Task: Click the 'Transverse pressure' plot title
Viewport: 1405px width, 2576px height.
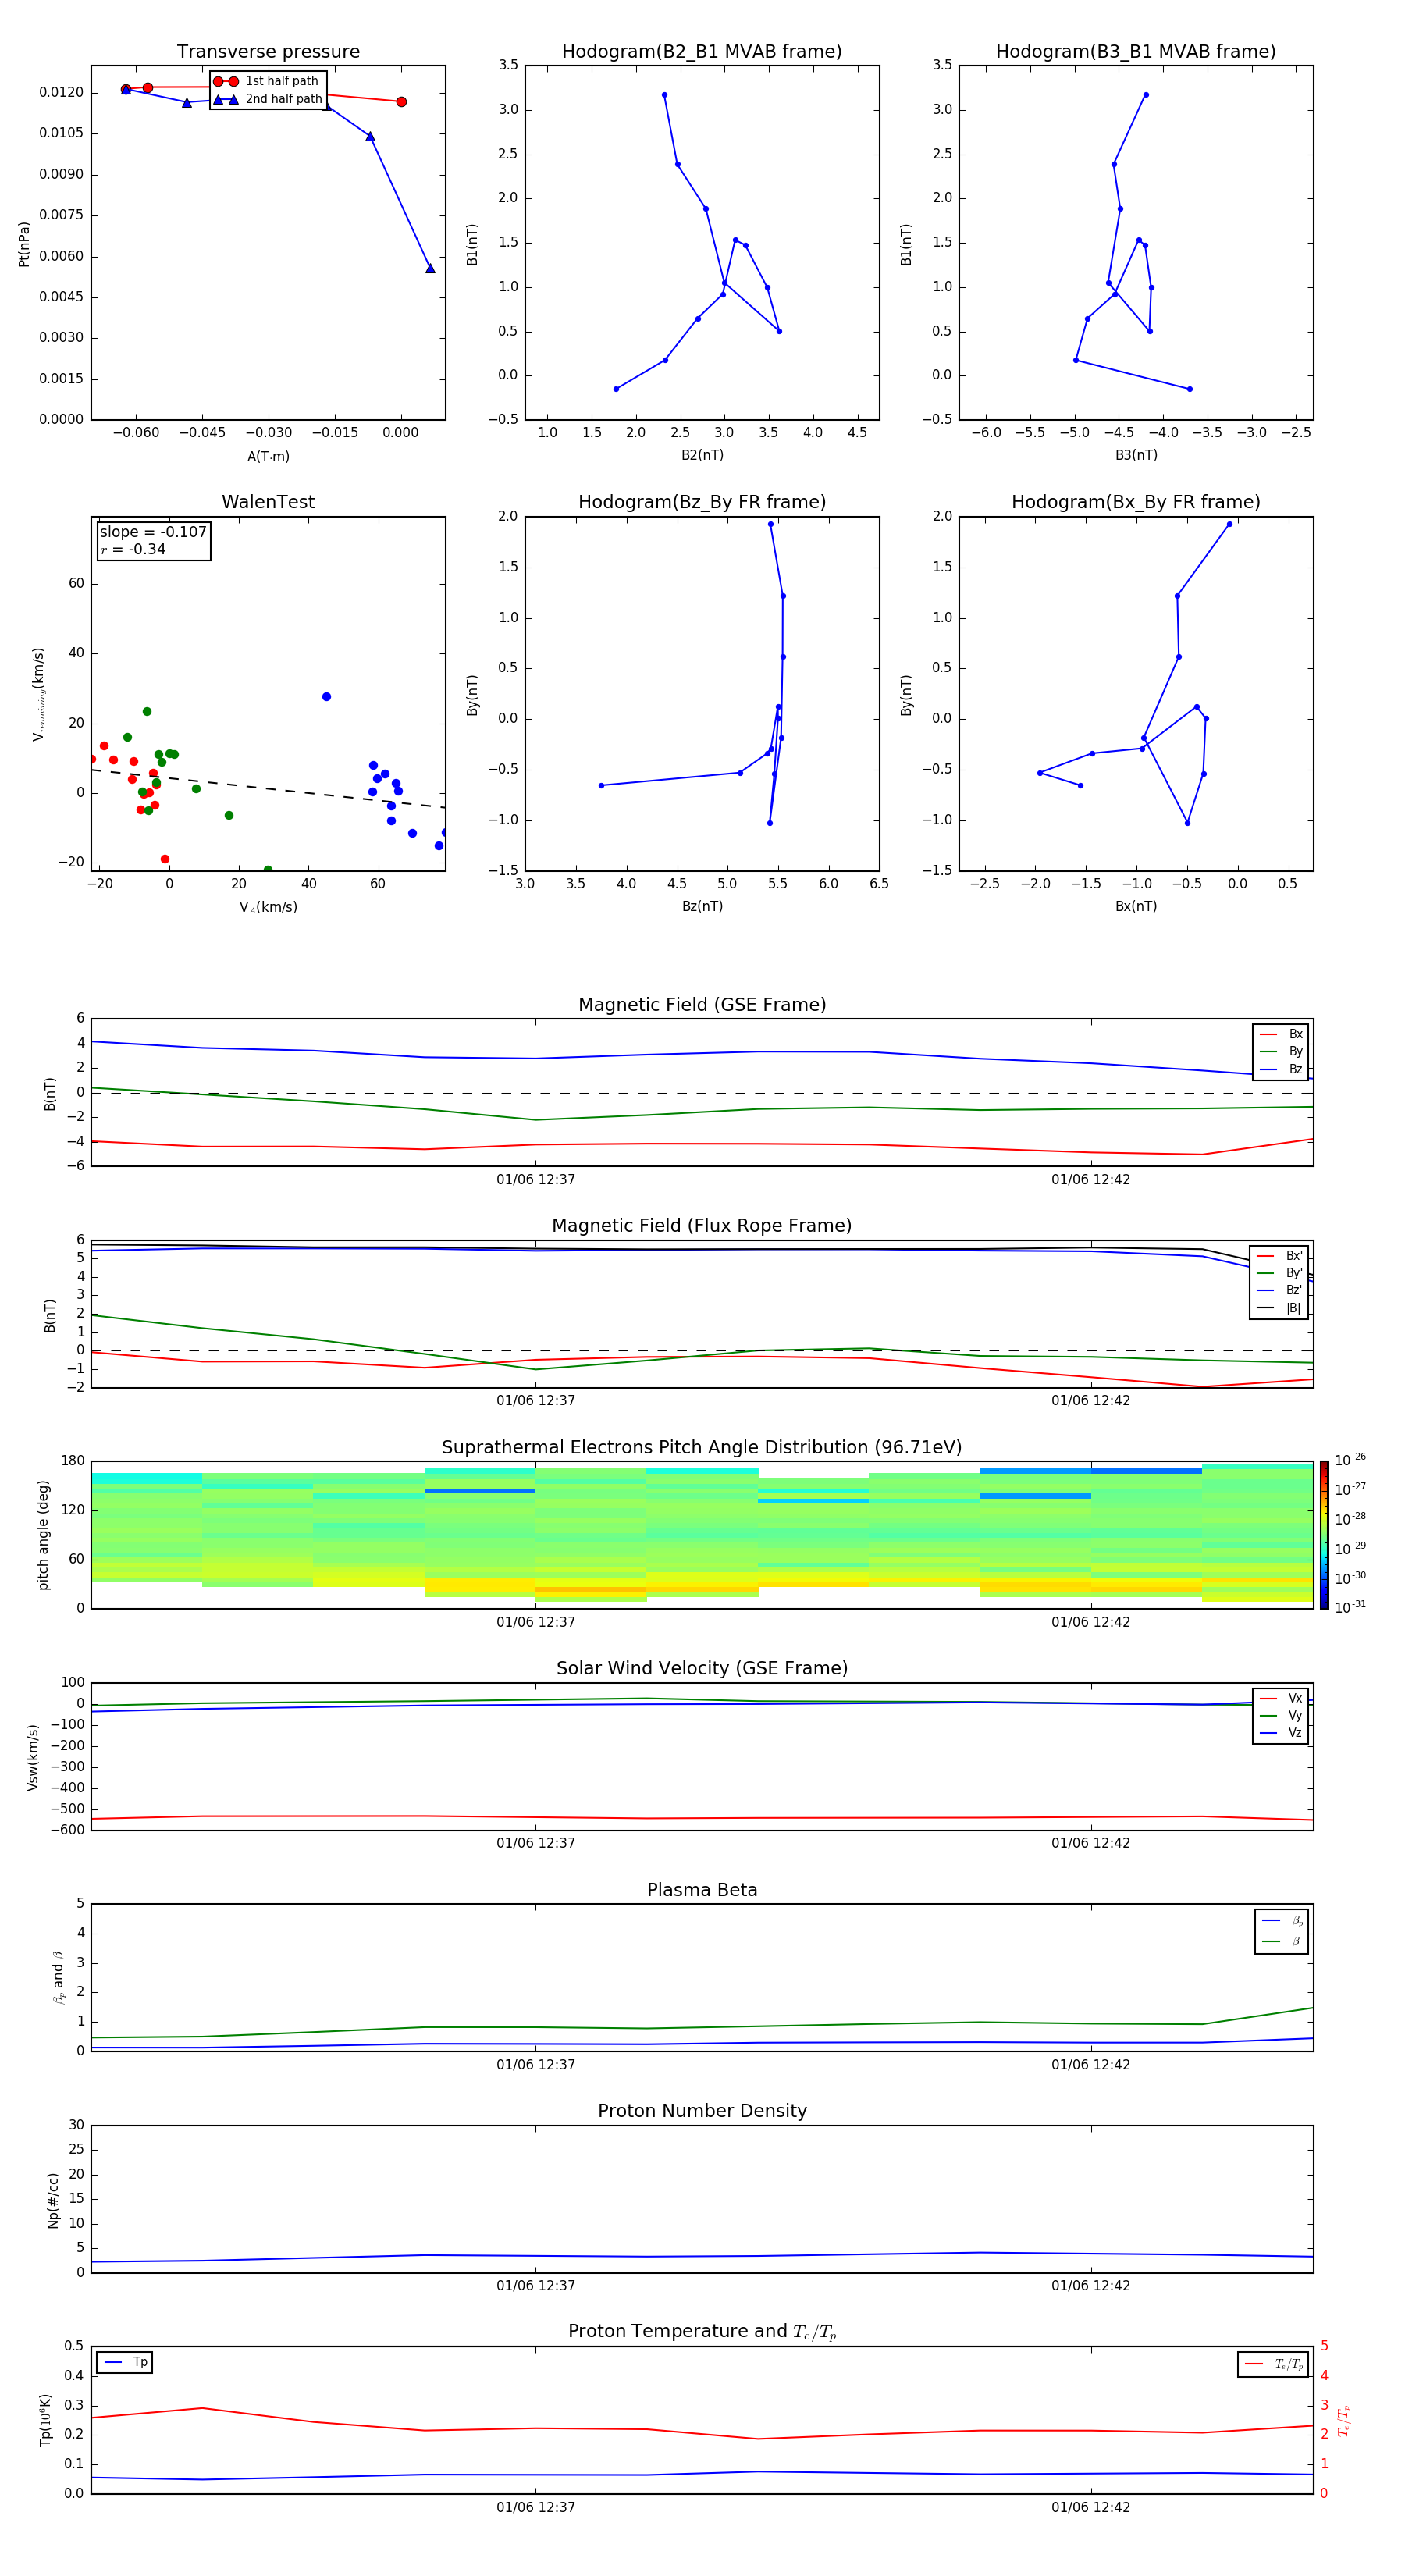Action: click(x=268, y=52)
